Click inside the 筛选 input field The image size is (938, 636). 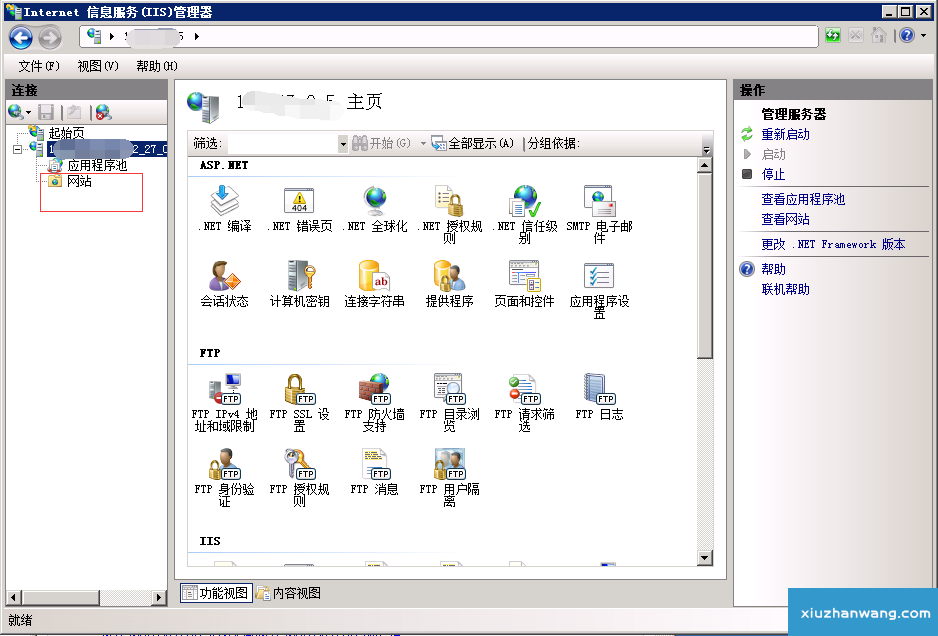pos(282,144)
